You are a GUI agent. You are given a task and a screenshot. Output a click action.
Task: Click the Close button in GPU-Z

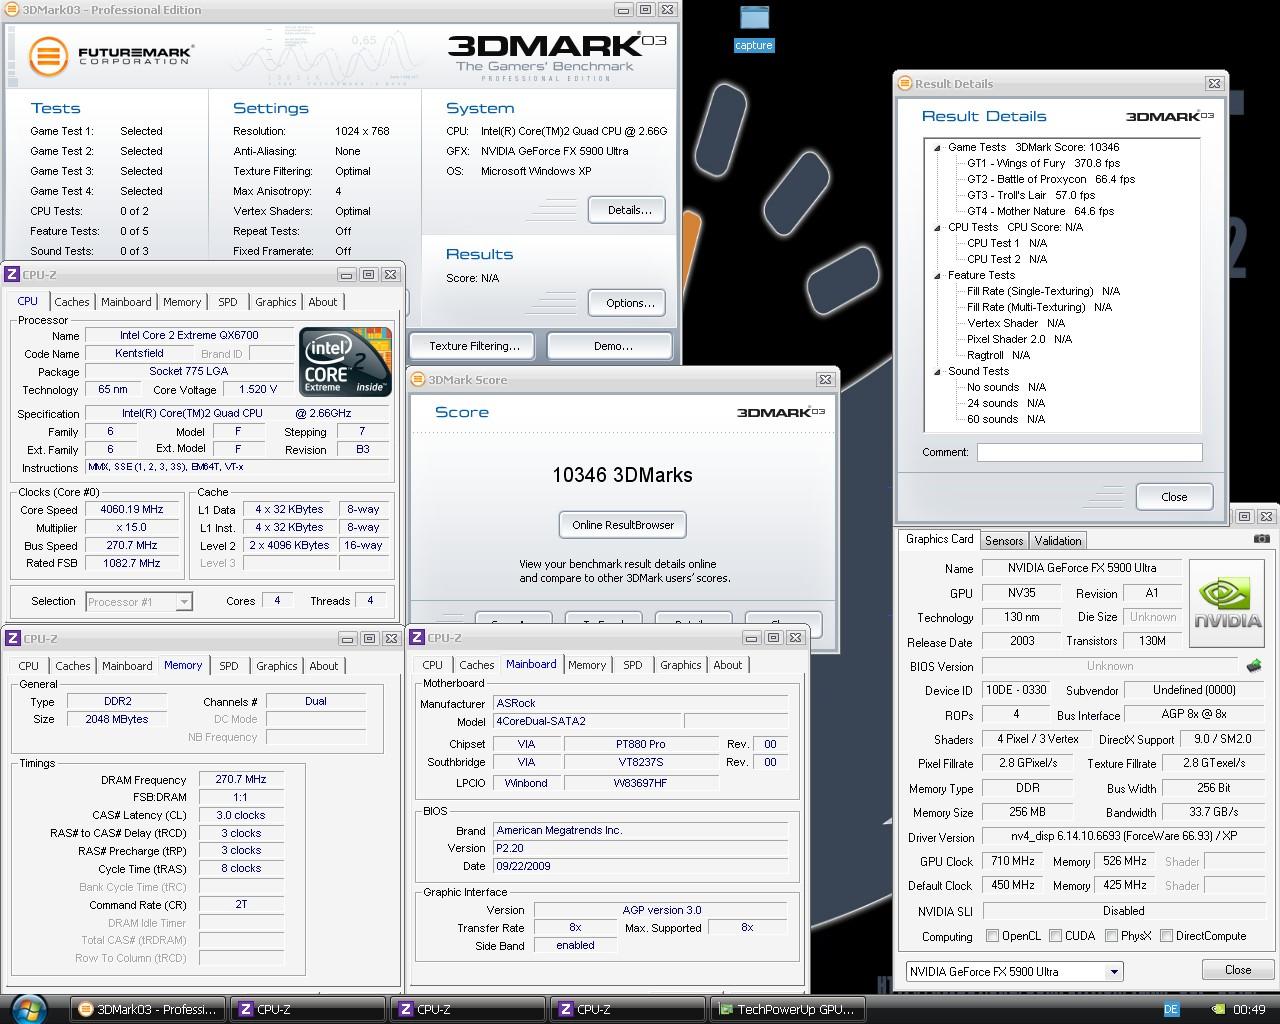pyautogui.click(x=1238, y=970)
